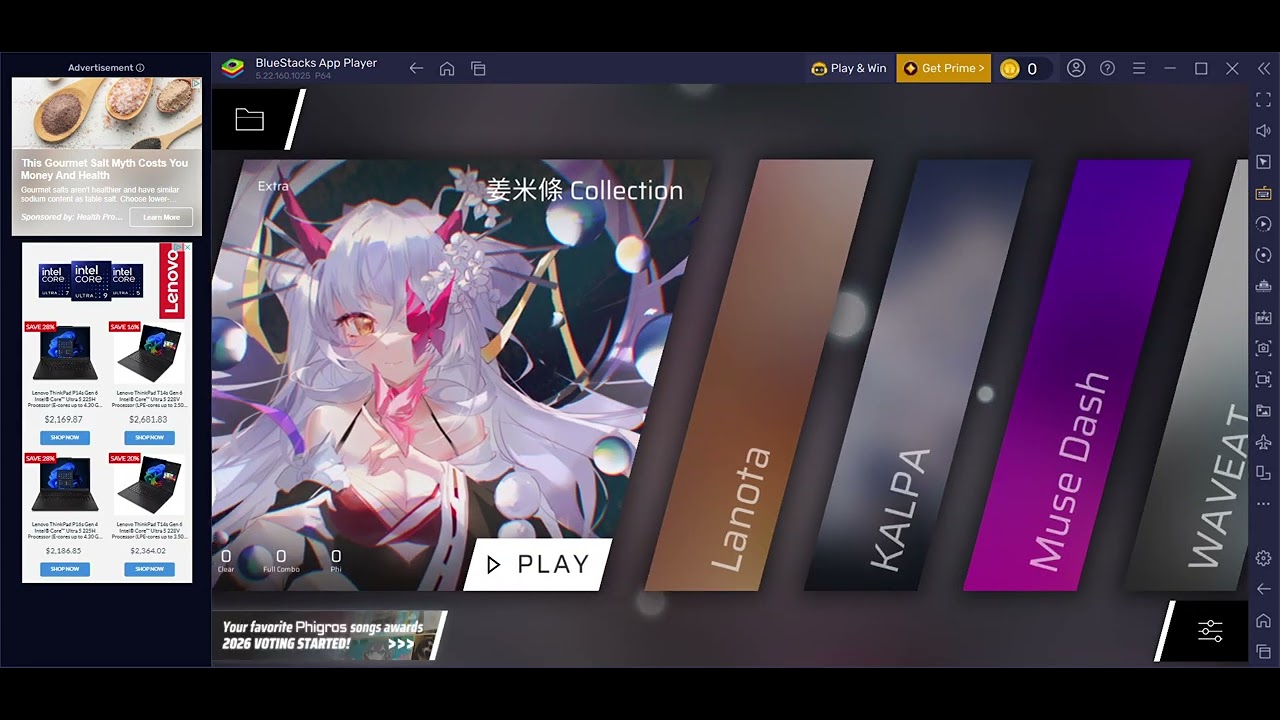The image size is (1280, 720).
Task: Click Learn More on the salt ad
Action: 161,217
